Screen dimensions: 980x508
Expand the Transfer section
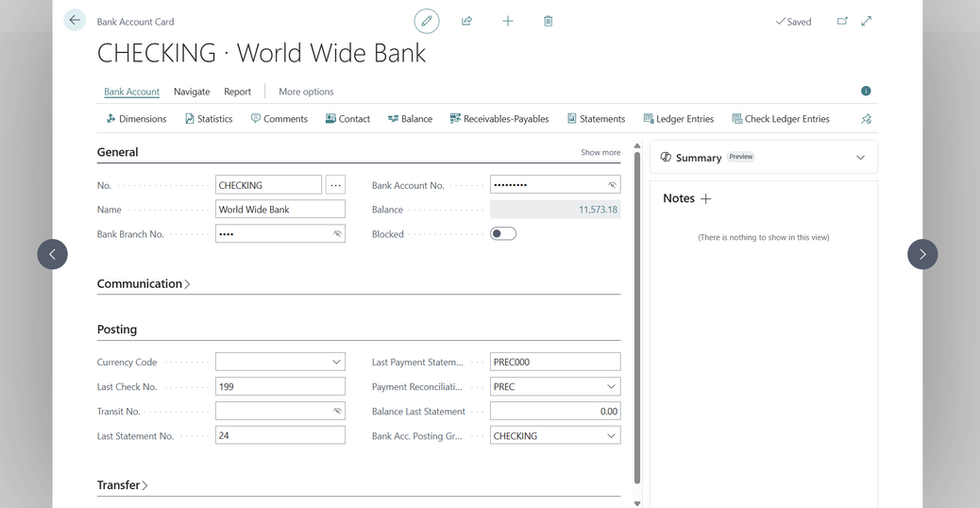(x=122, y=485)
